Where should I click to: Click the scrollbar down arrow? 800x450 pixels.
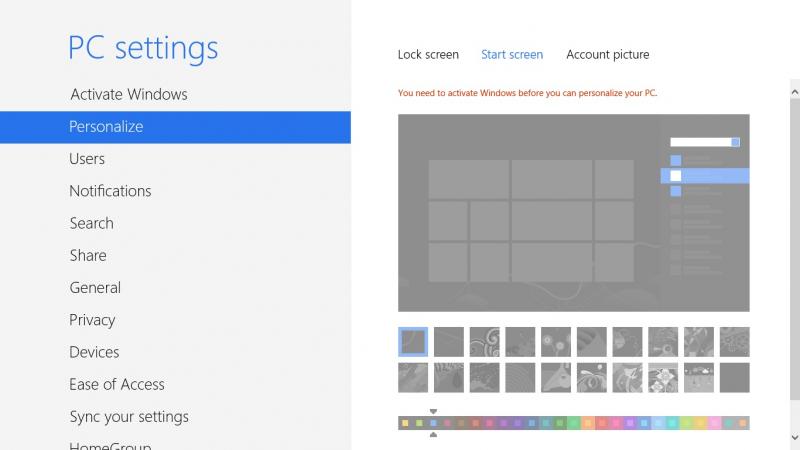(x=794, y=437)
